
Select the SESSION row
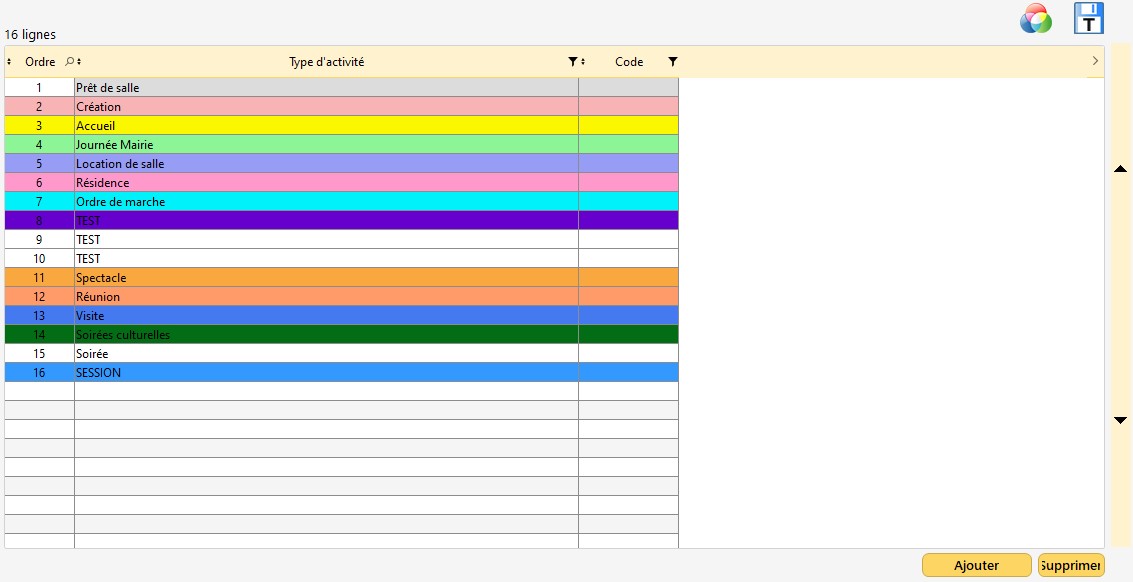[x=326, y=373]
